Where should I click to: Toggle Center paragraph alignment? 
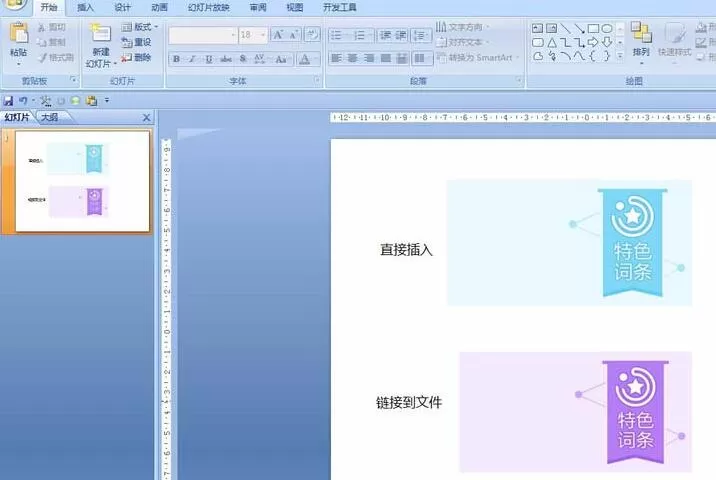click(353, 58)
